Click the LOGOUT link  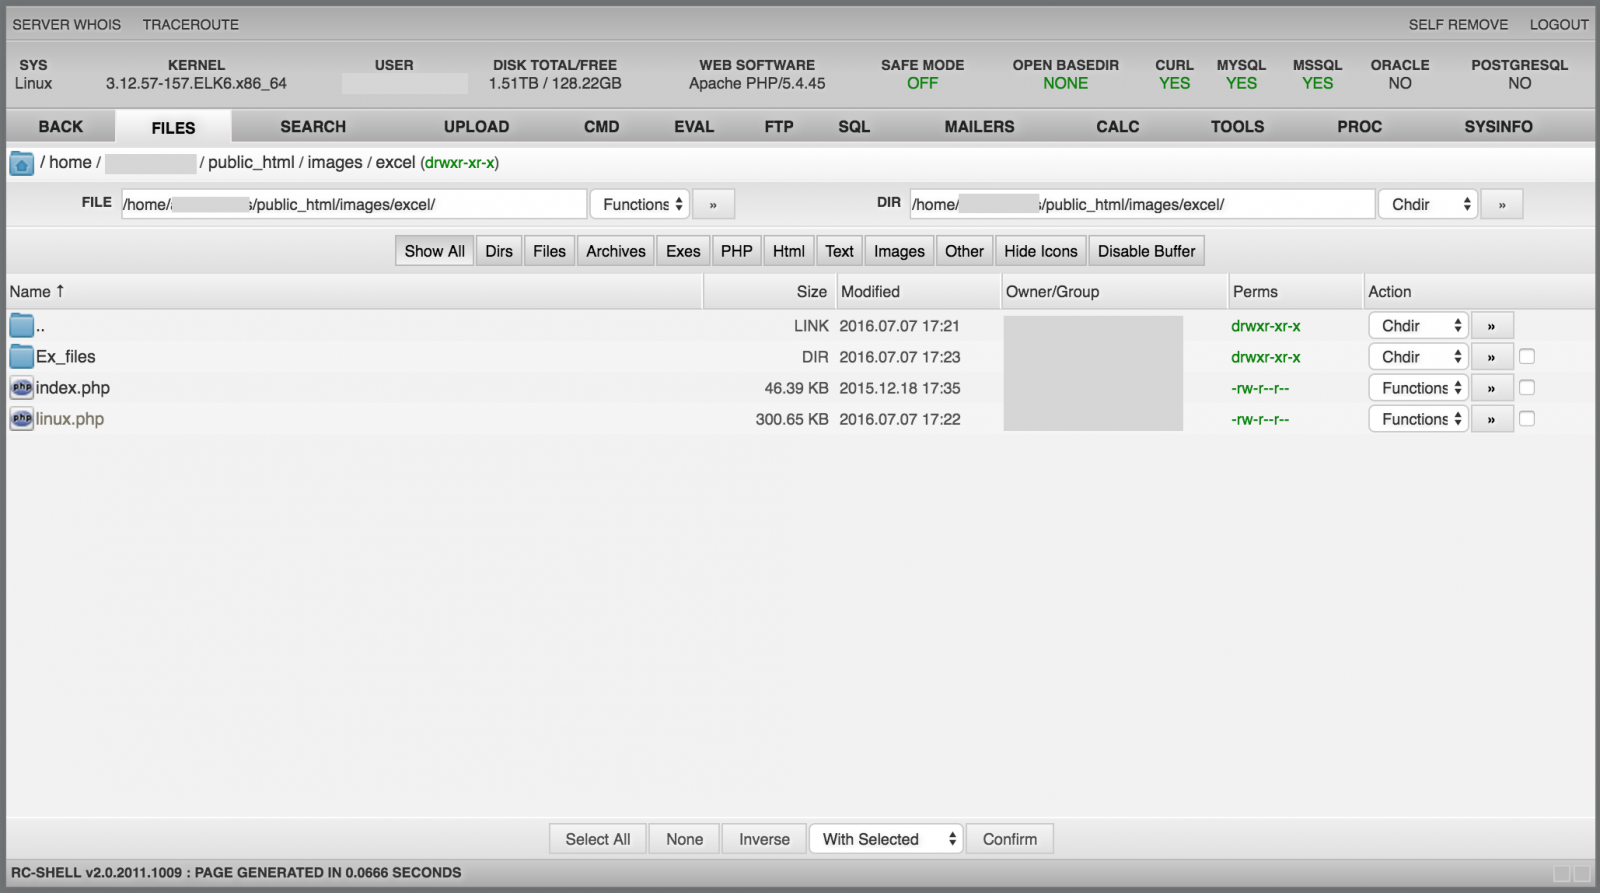pyautogui.click(x=1558, y=24)
